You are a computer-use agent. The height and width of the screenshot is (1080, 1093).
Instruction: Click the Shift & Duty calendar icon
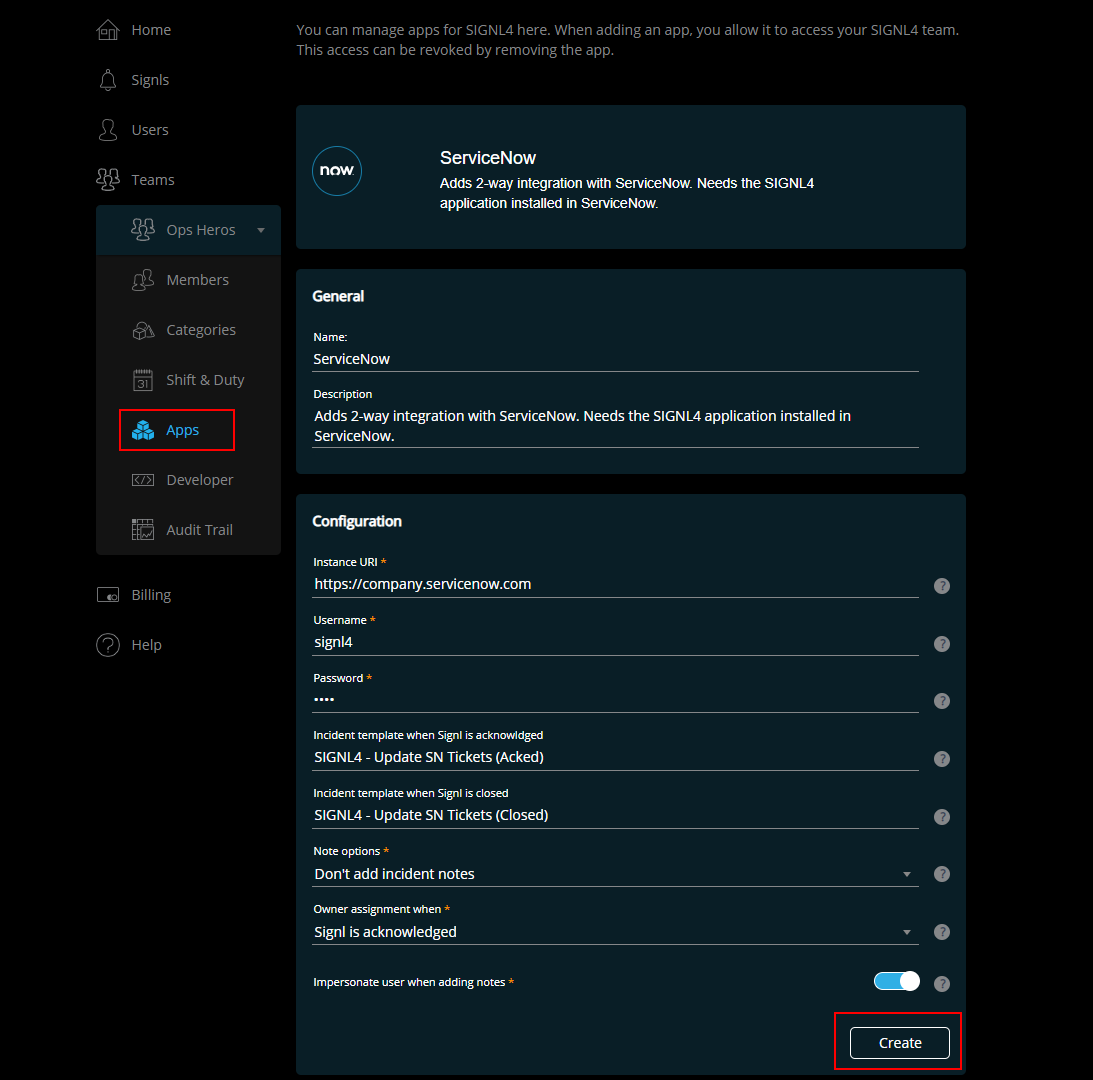tap(143, 380)
